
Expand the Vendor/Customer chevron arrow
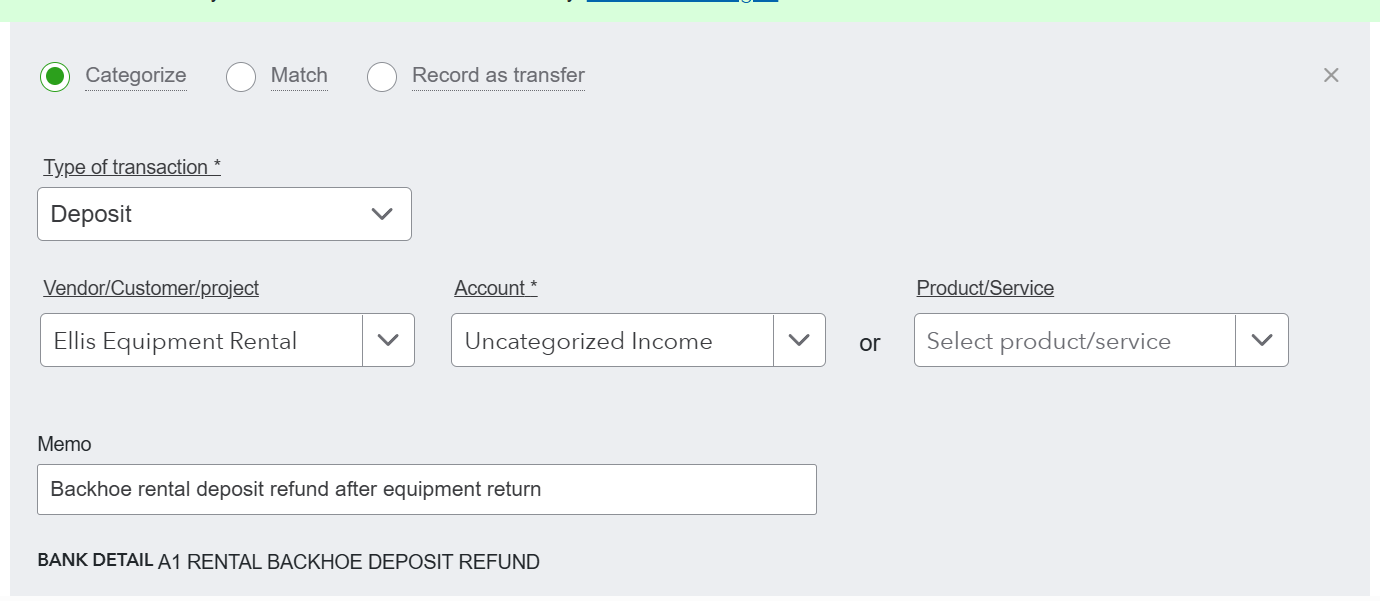coord(388,340)
